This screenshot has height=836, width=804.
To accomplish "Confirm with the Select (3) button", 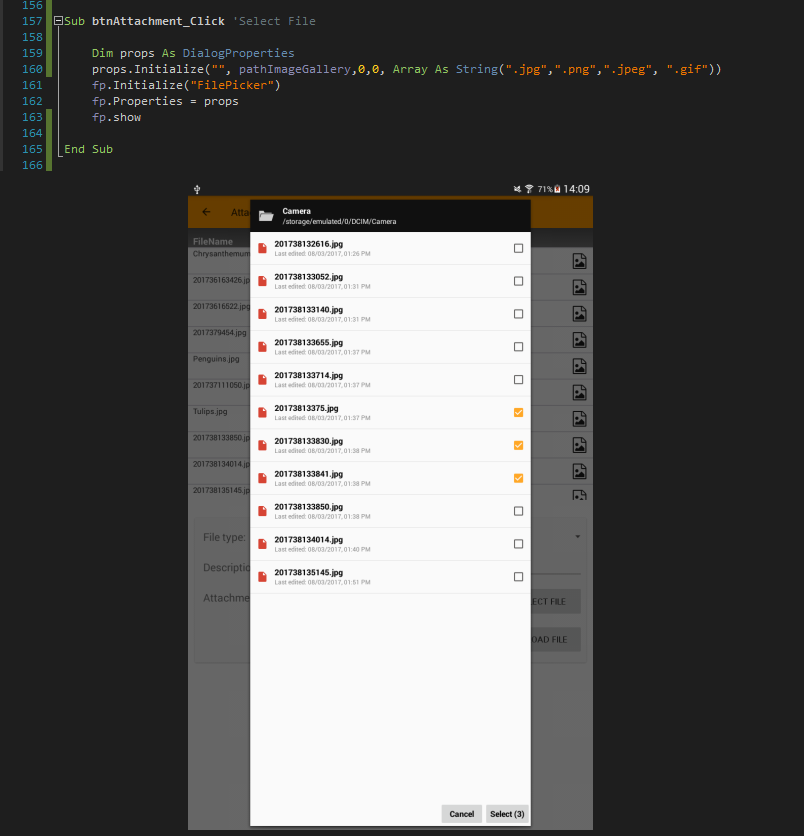I will (507, 814).
